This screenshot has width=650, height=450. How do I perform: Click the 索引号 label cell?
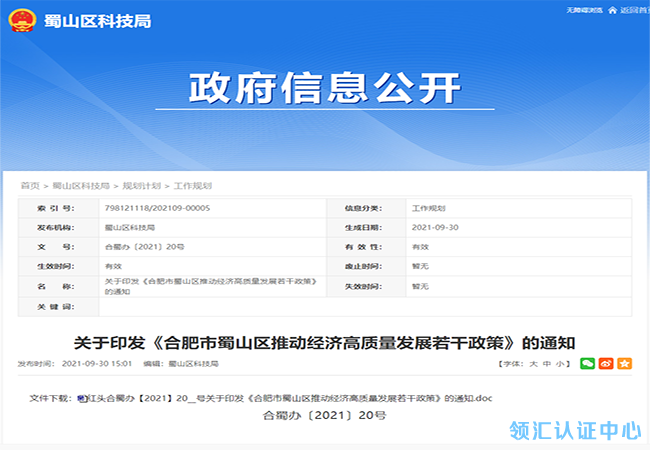pos(58,208)
